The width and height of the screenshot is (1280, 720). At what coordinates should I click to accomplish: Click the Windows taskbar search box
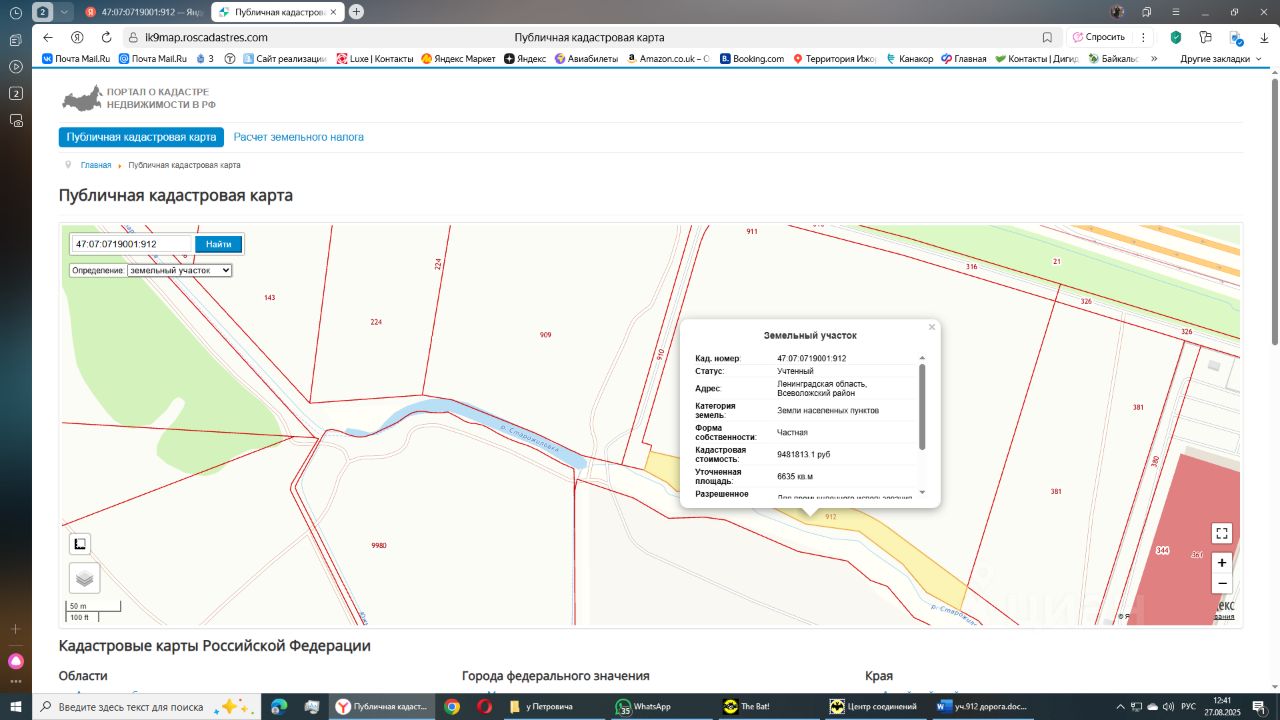coord(145,706)
